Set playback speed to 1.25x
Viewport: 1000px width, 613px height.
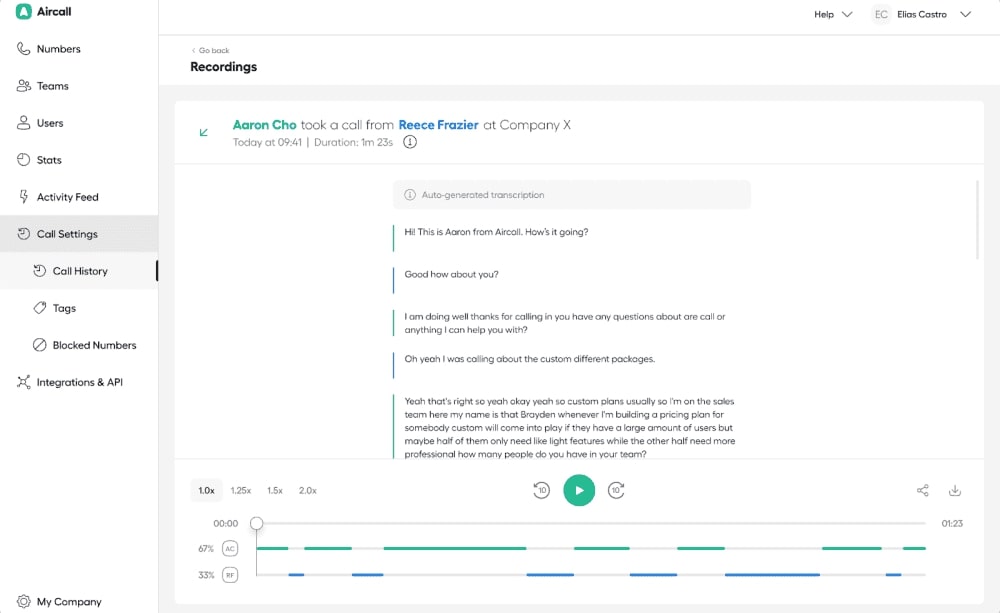[x=240, y=490]
